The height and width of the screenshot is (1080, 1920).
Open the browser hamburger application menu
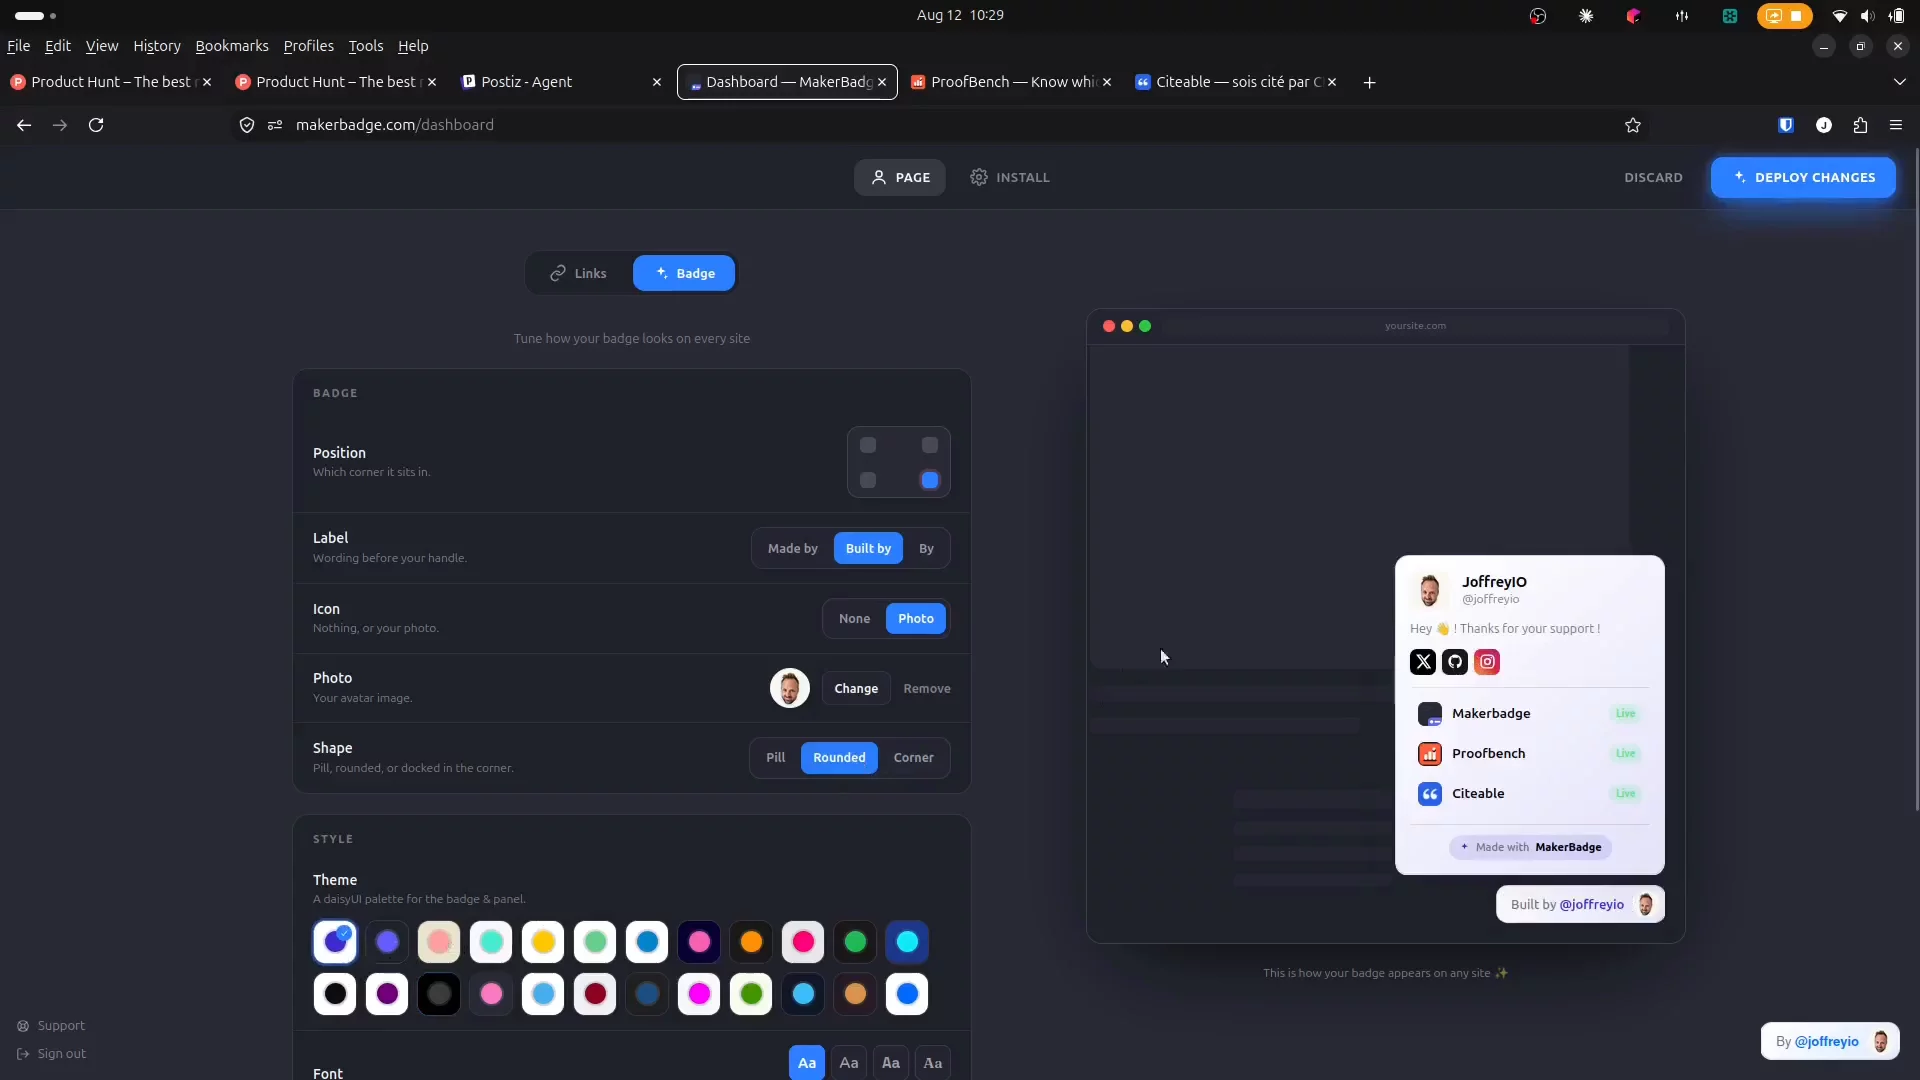coord(1896,125)
